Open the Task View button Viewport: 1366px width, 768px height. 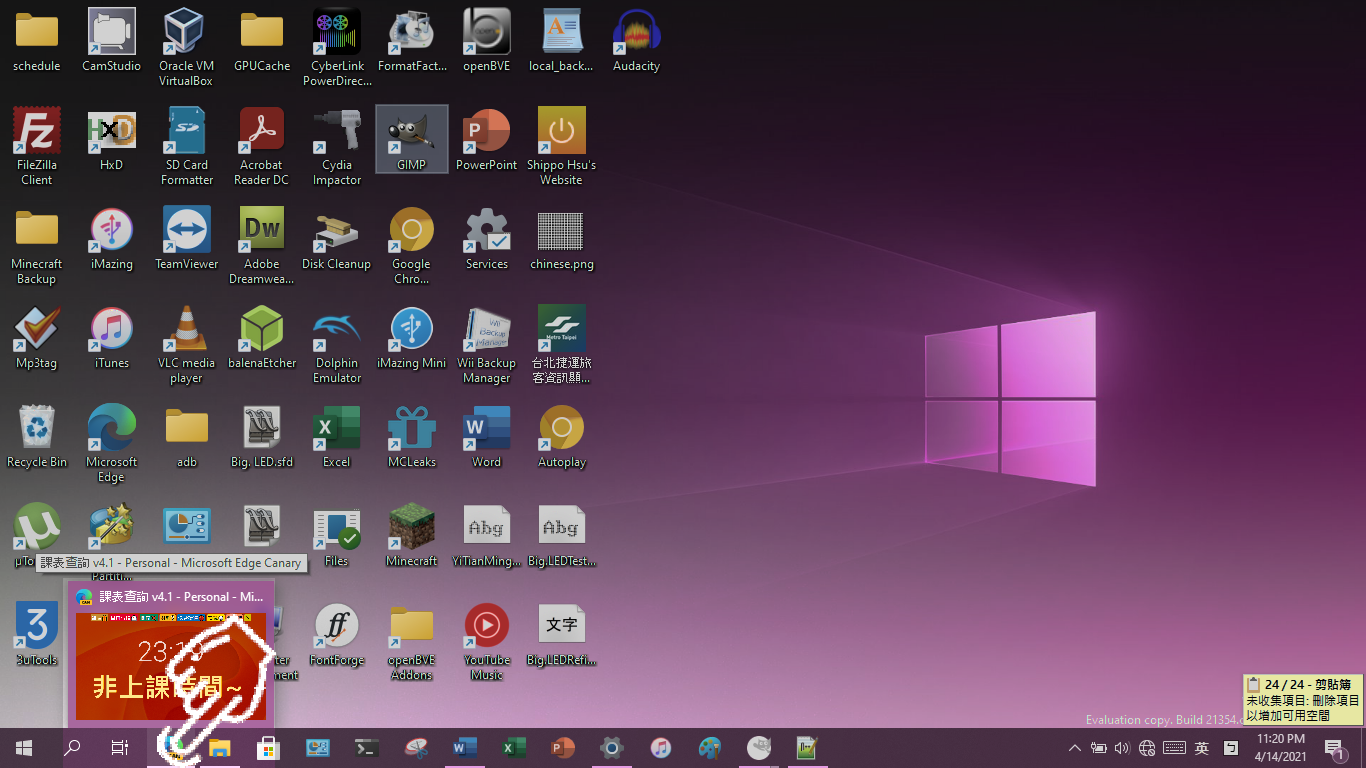[x=119, y=748]
